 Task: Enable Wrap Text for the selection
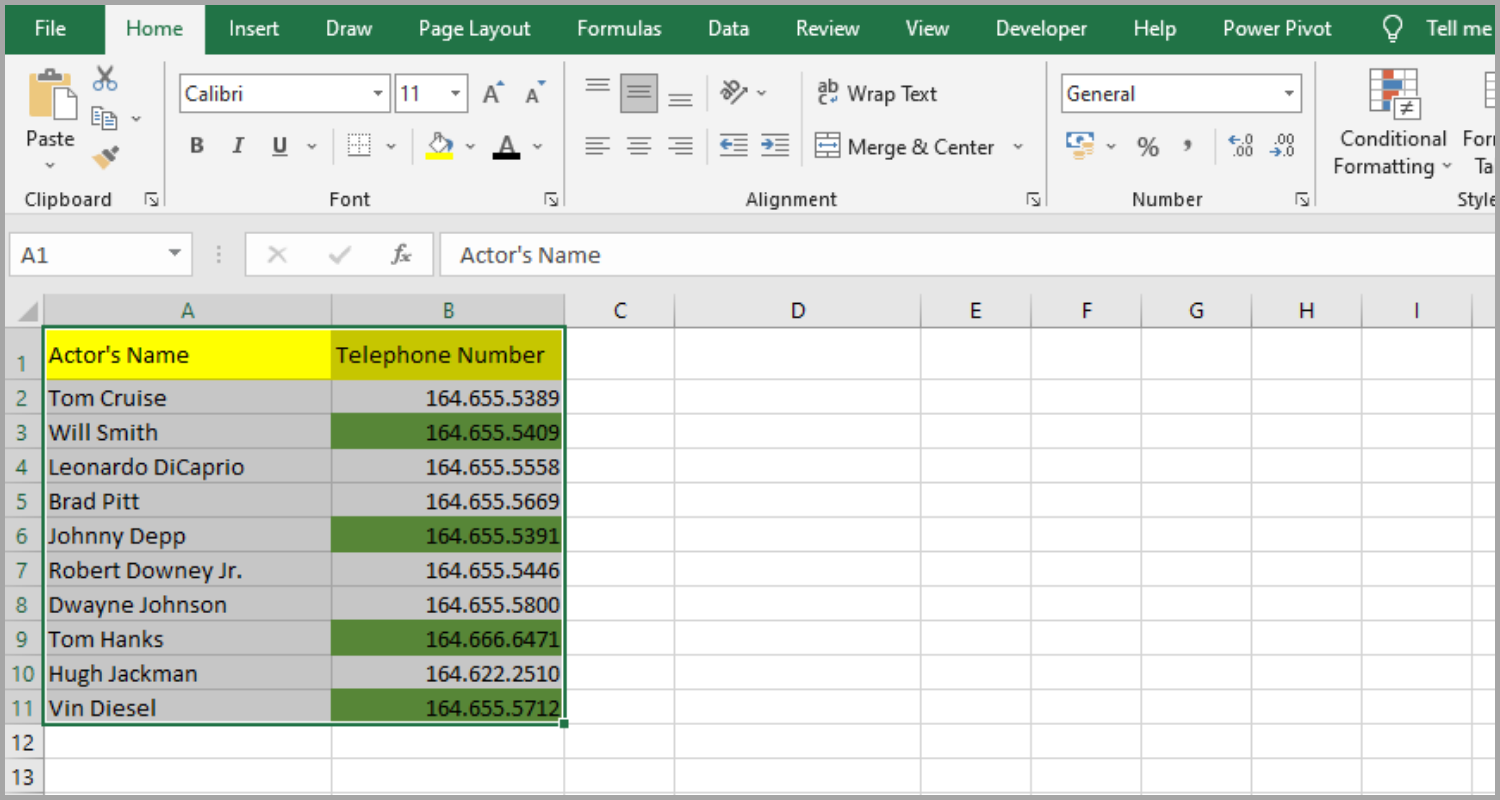[x=877, y=93]
